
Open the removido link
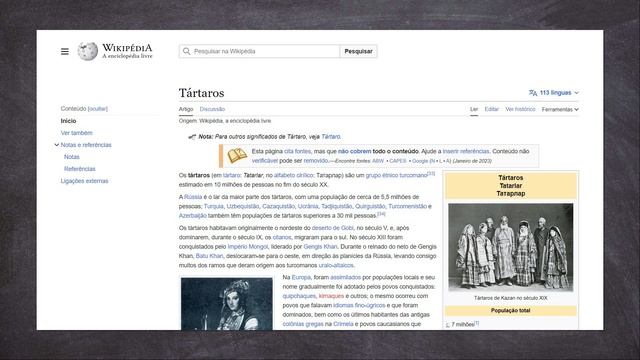[316, 161]
